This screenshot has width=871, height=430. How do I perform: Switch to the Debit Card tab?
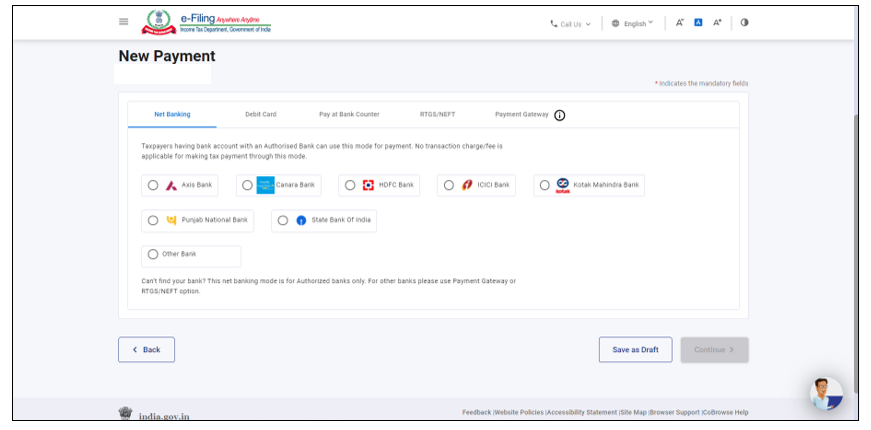[260, 115]
